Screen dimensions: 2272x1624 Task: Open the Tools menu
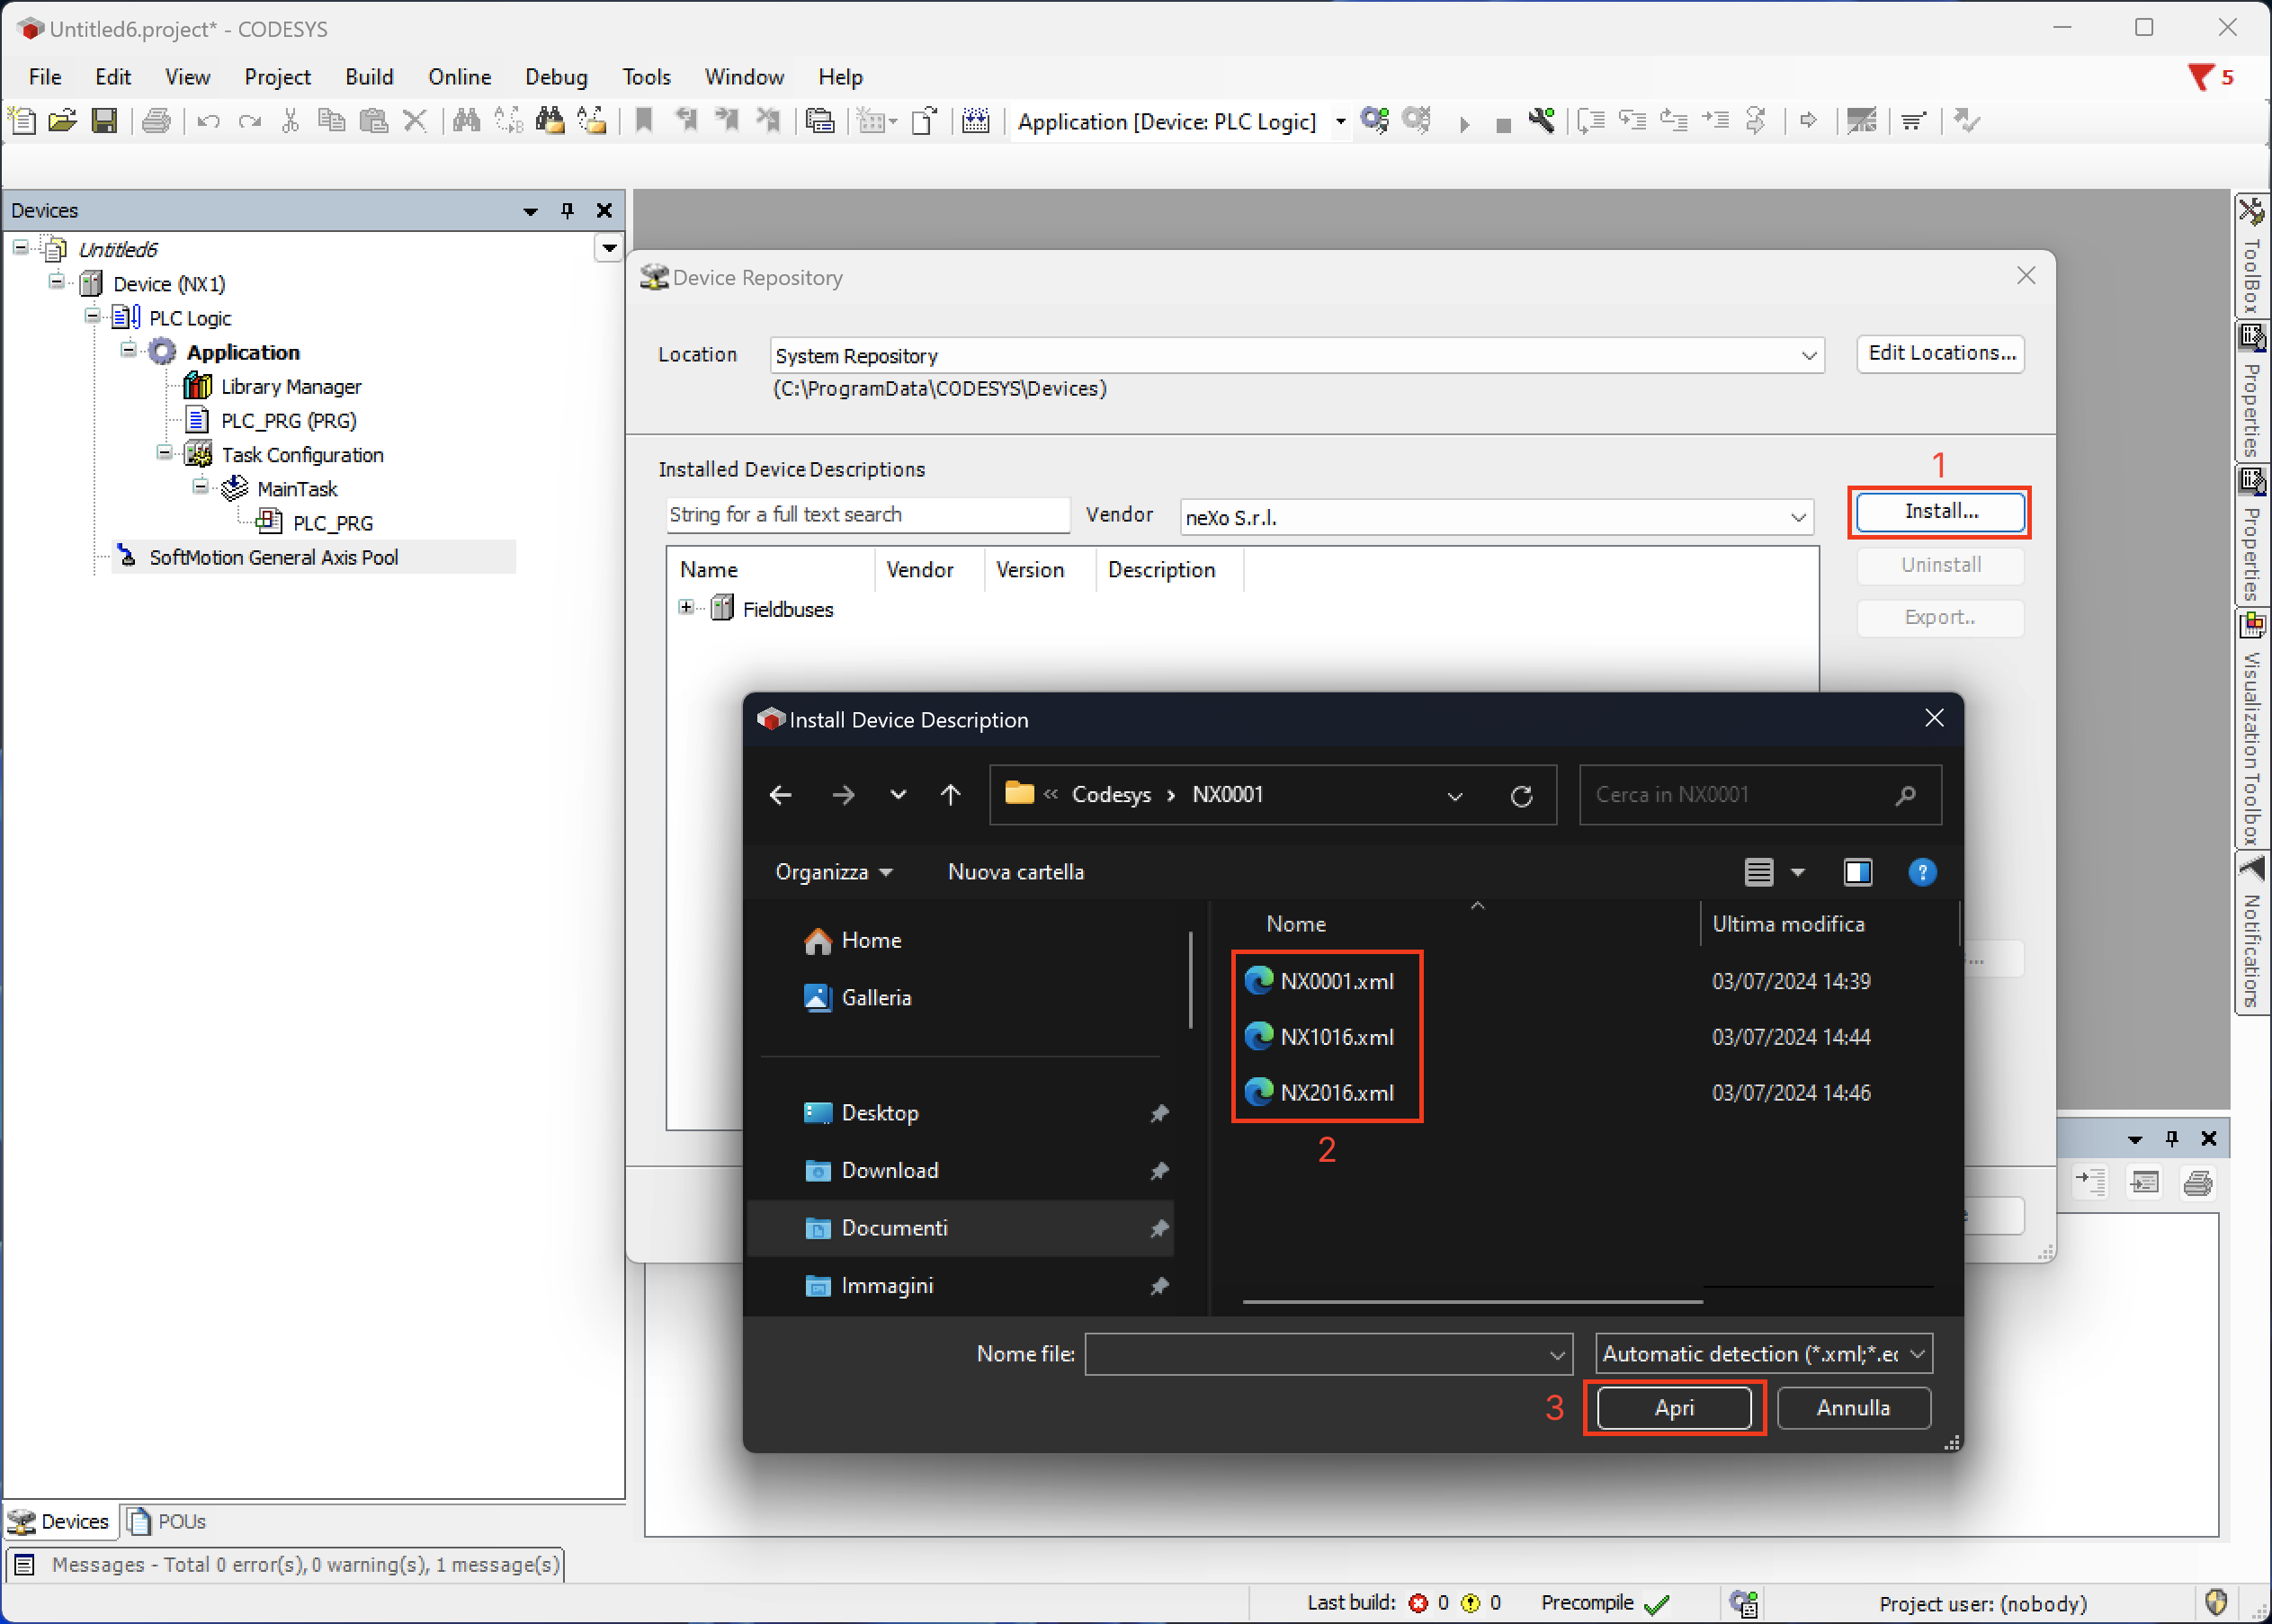646,77
